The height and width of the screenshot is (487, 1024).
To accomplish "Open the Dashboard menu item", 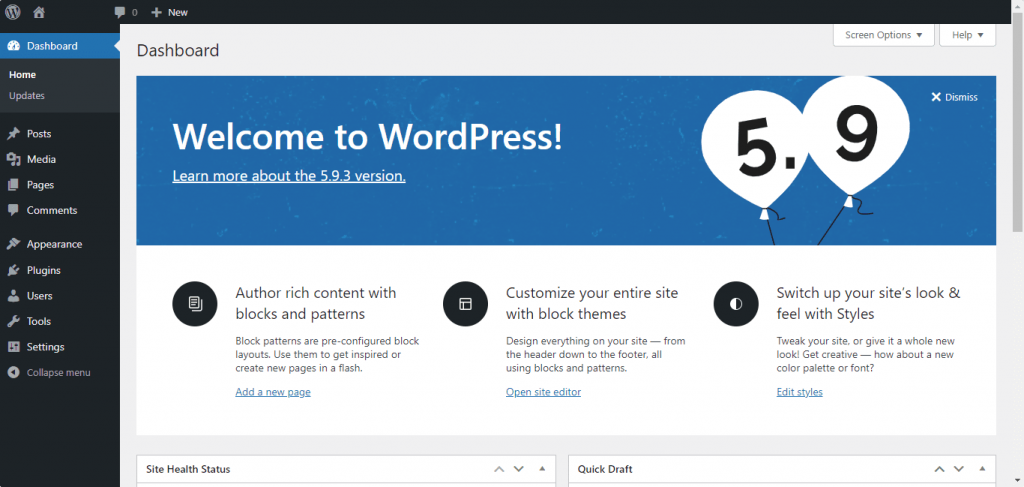I will click(x=60, y=46).
